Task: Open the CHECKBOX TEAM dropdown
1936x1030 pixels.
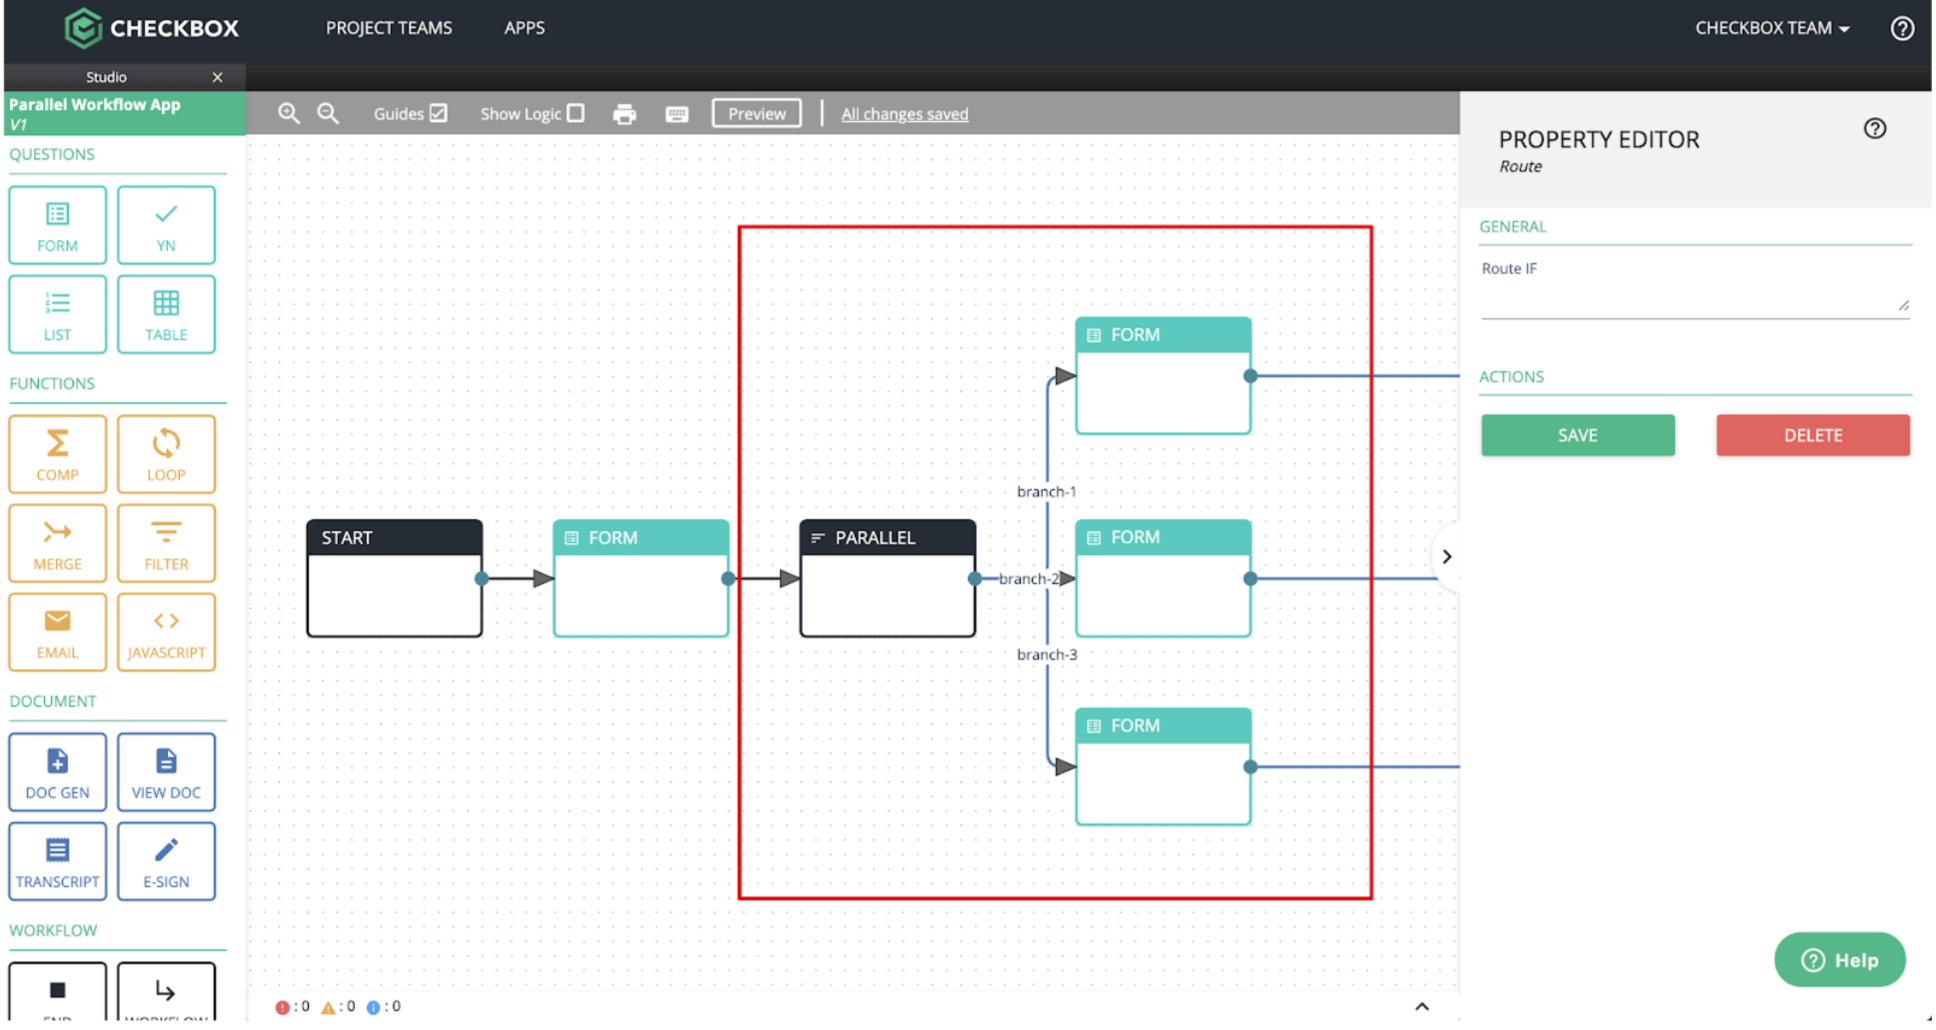Action: pyautogui.click(x=1772, y=28)
